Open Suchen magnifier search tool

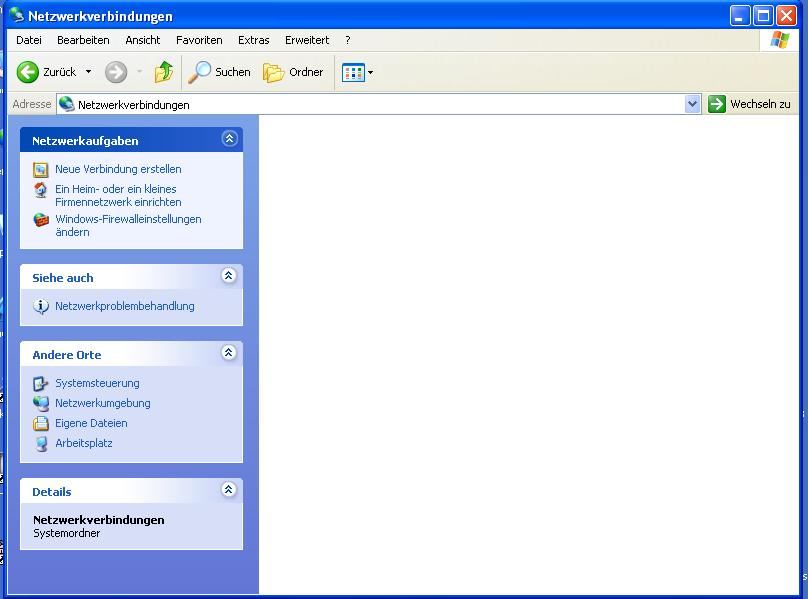pyautogui.click(x=199, y=72)
